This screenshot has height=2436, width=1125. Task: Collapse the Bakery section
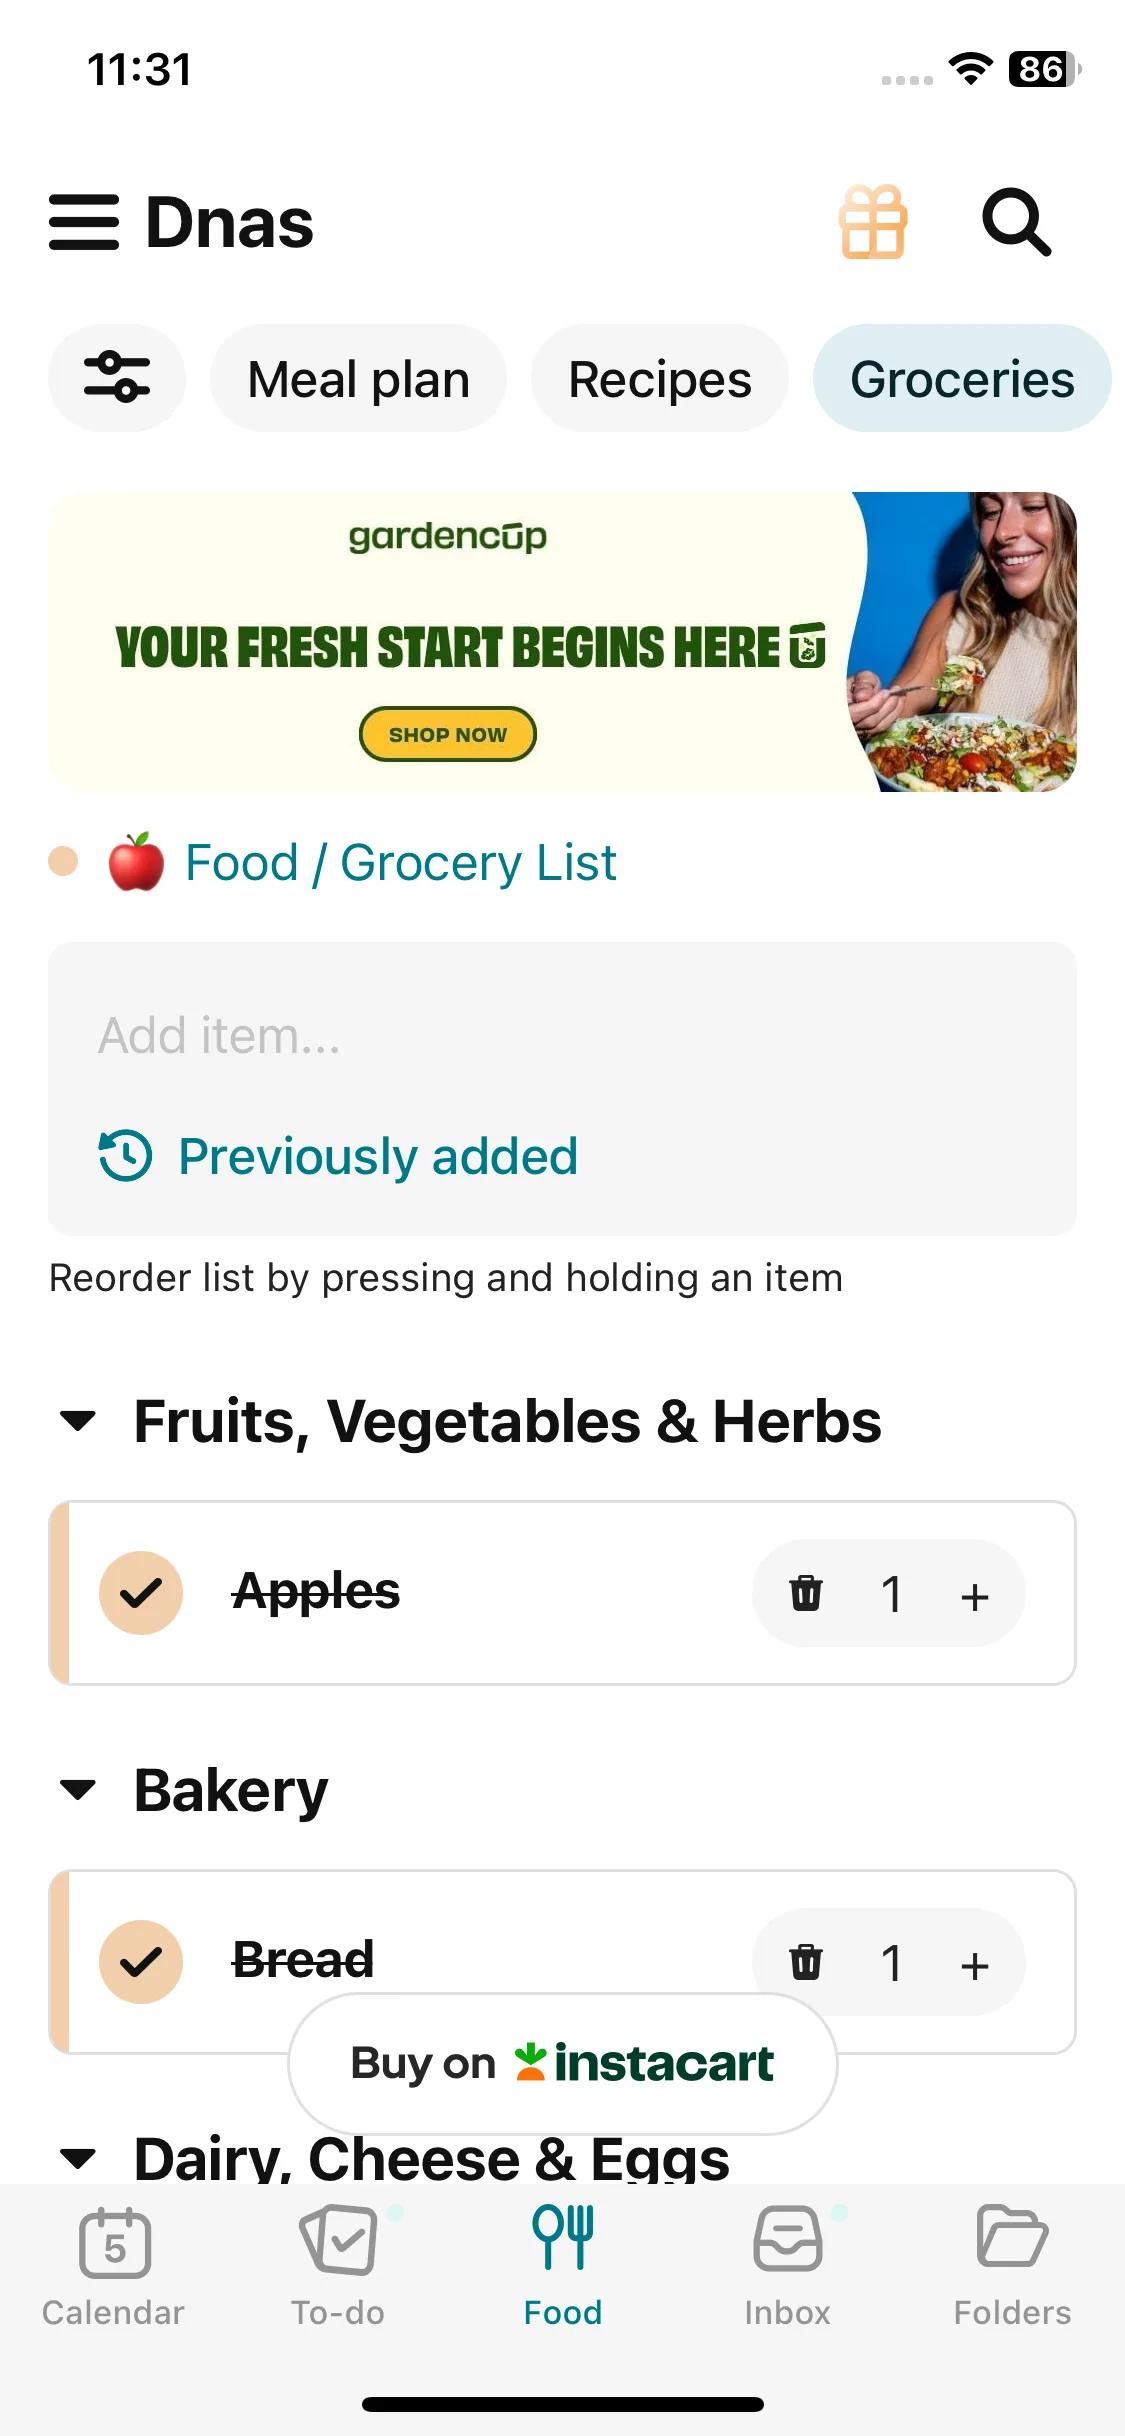[78, 1790]
